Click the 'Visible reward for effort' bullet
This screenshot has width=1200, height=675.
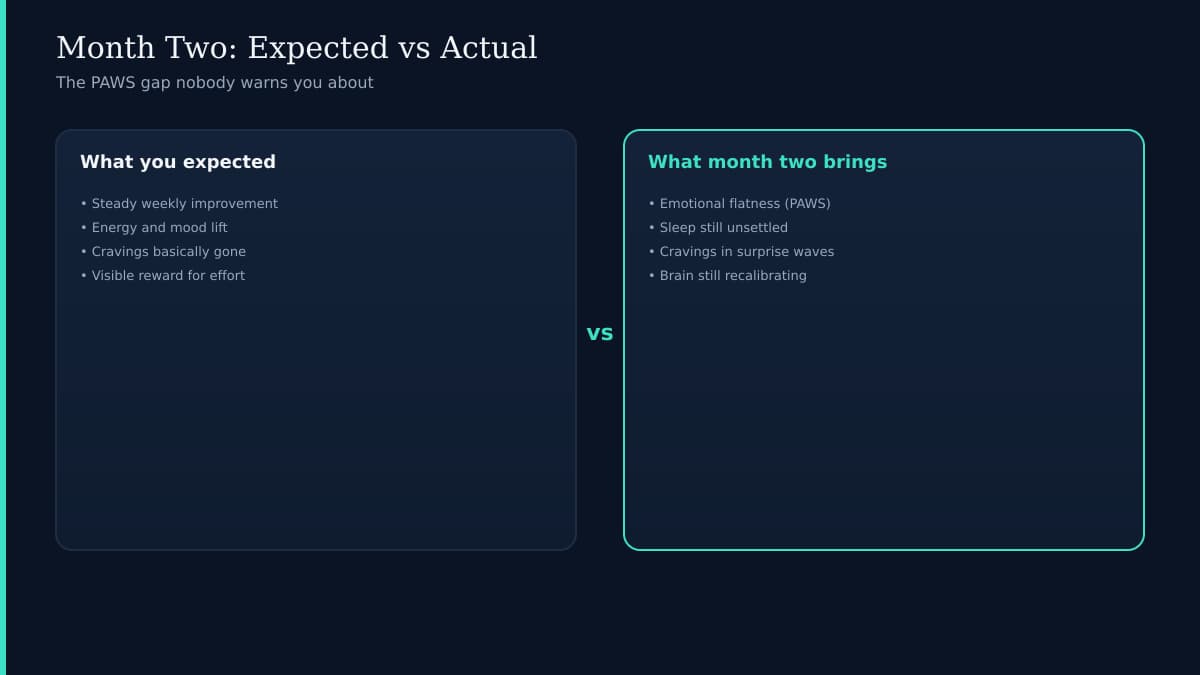[163, 276]
